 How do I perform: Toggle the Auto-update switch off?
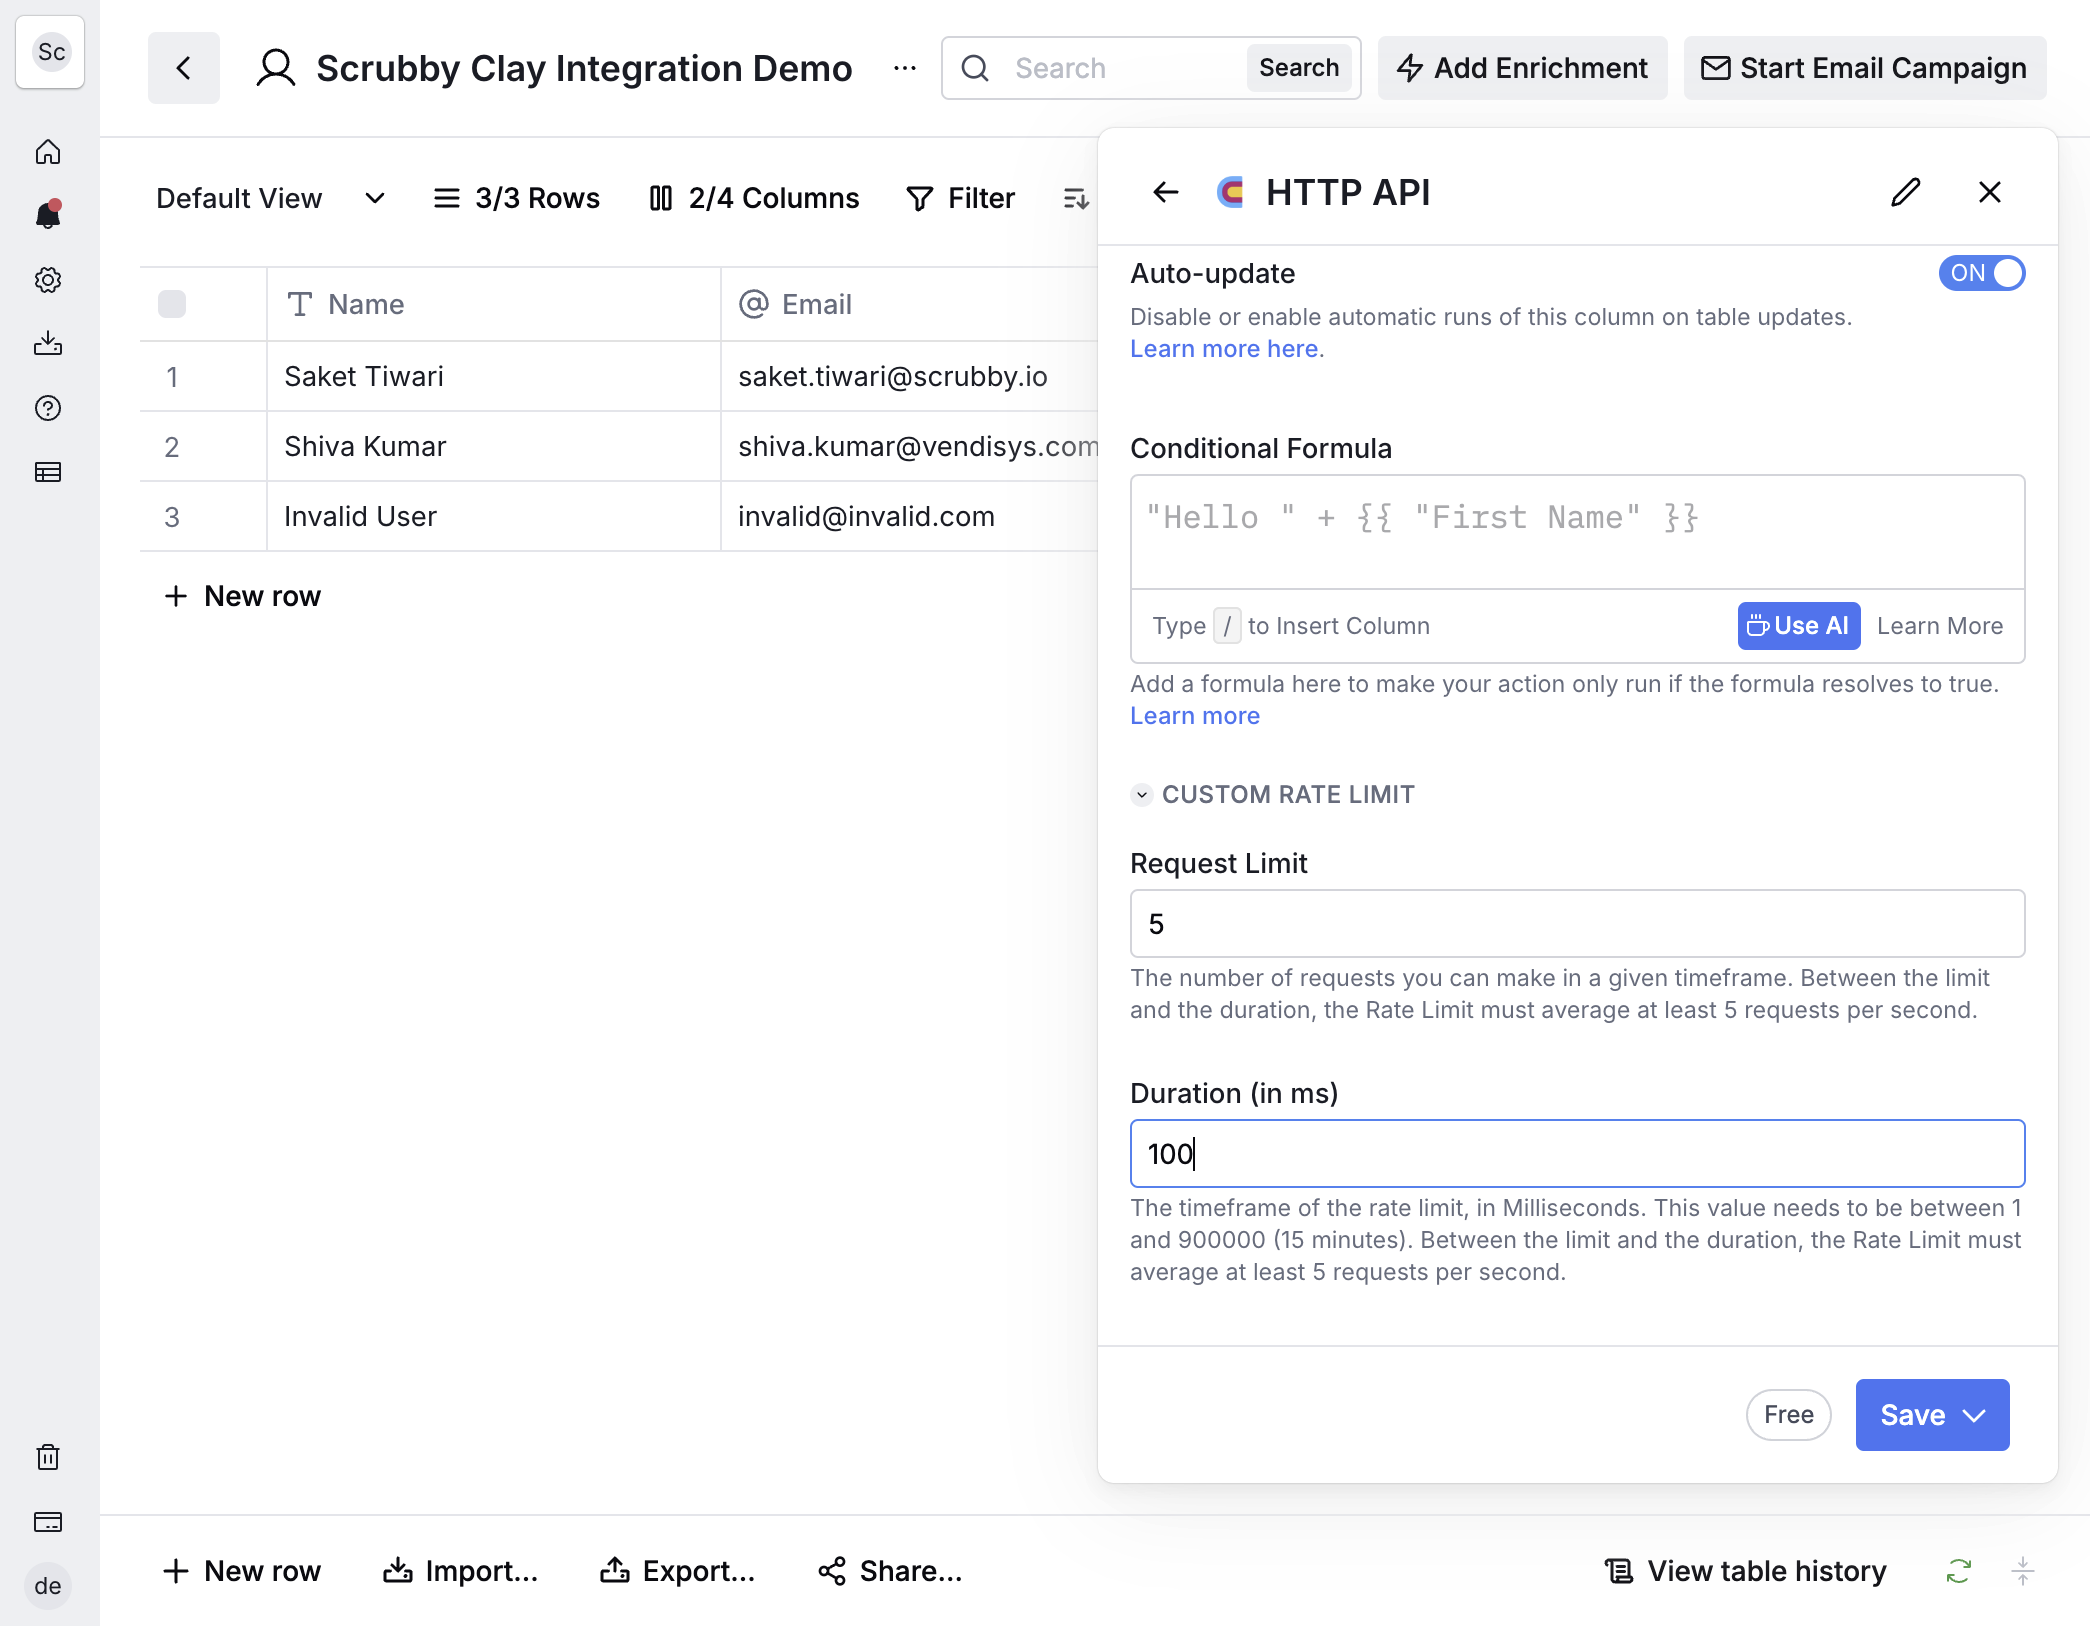coord(1982,273)
